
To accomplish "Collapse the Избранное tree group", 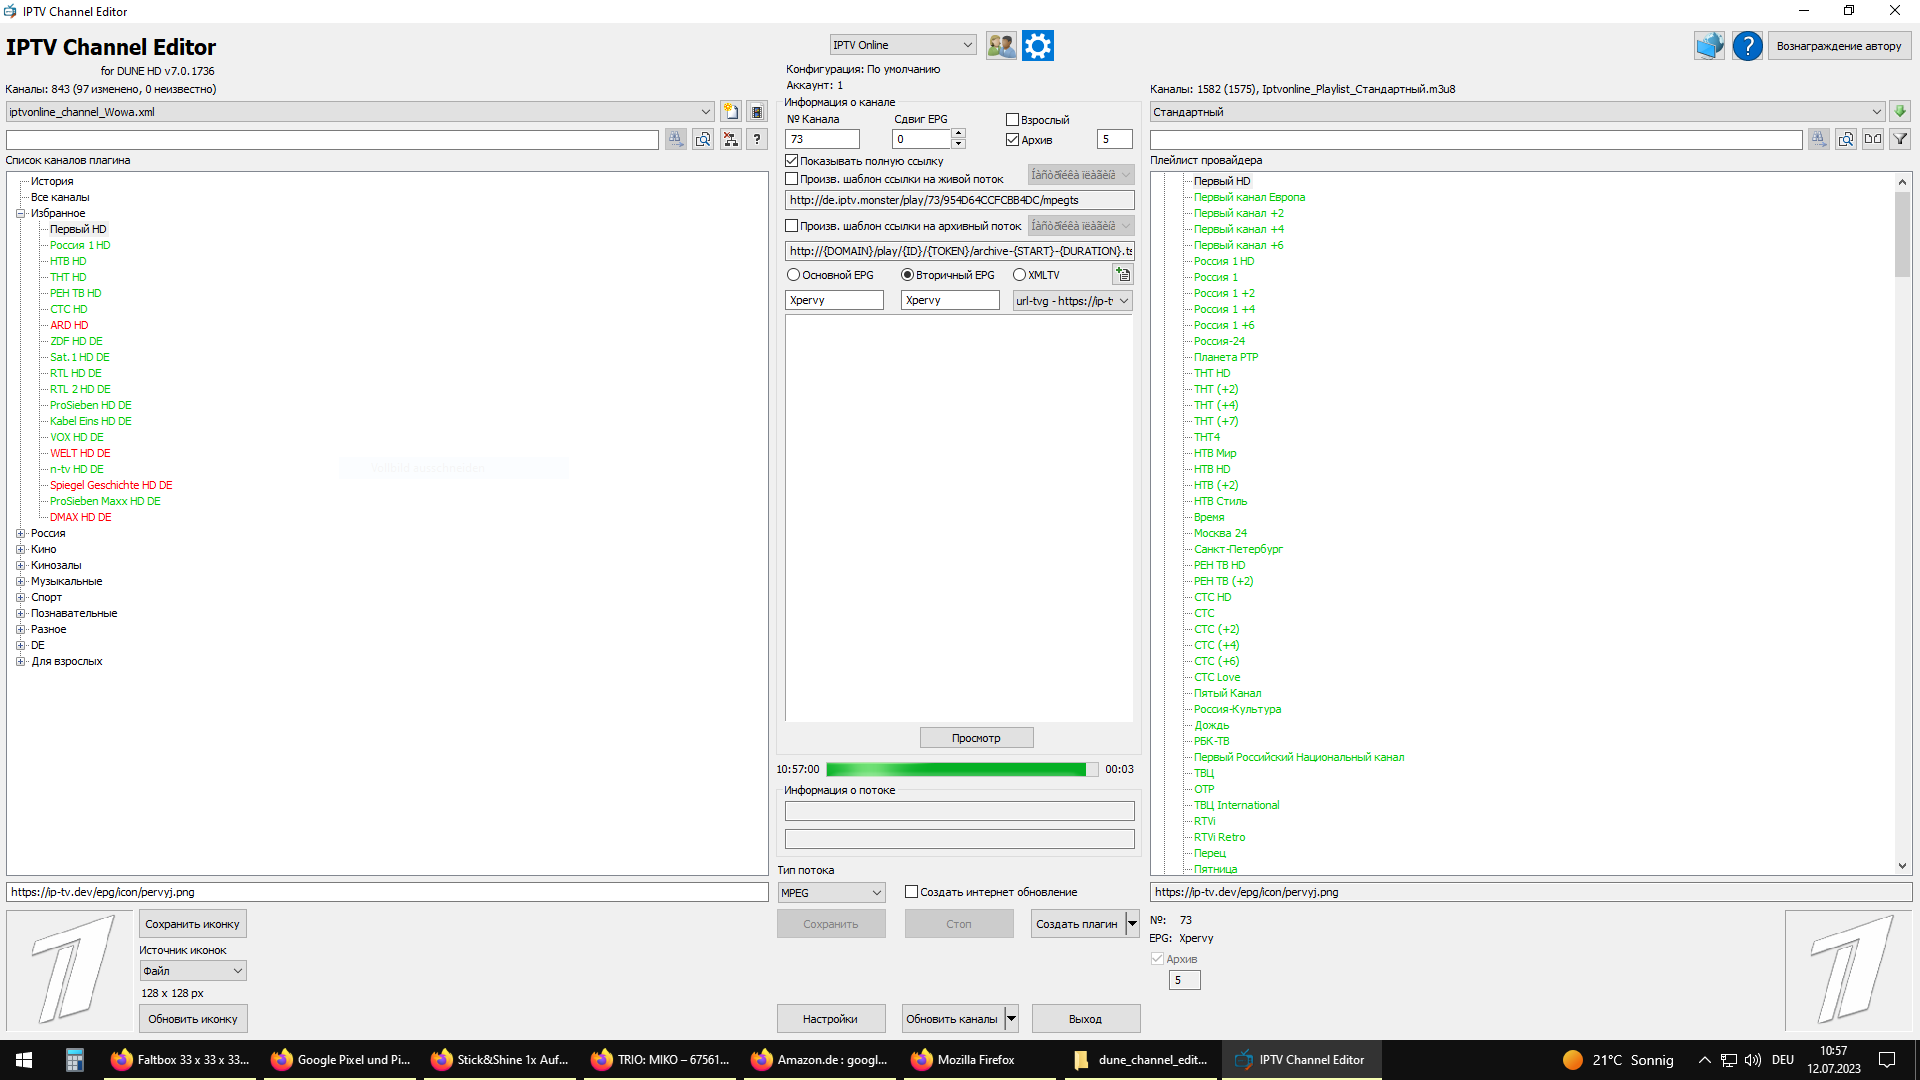I will point(21,213).
